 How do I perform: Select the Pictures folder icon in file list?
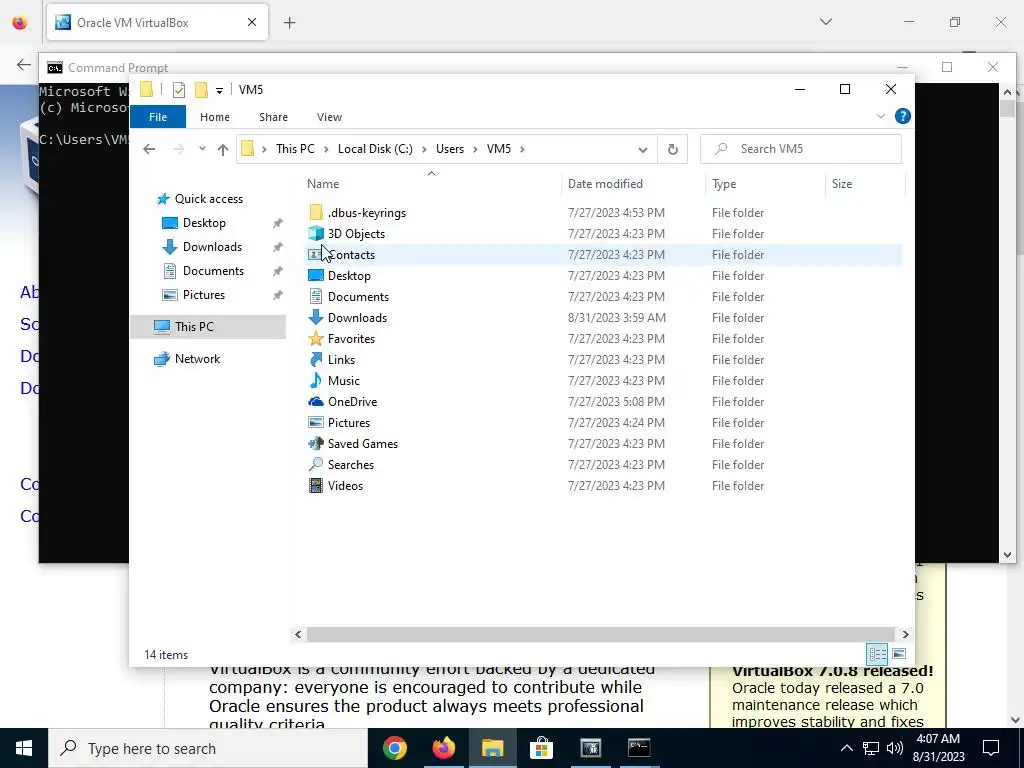pyautogui.click(x=316, y=423)
